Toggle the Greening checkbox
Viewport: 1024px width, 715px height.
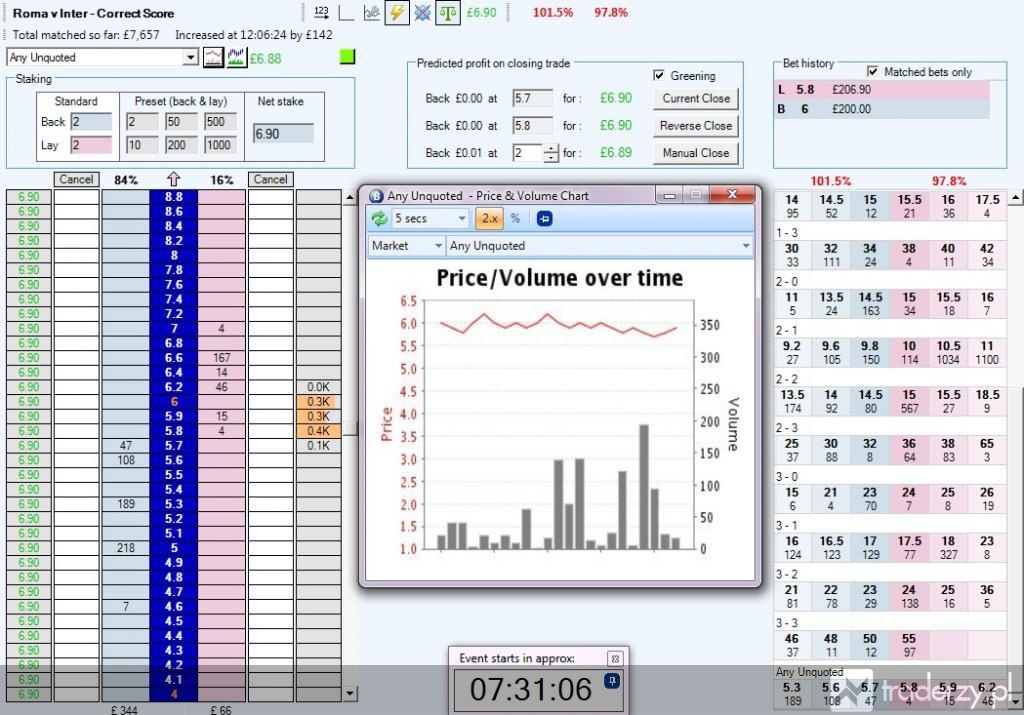pos(659,75)
